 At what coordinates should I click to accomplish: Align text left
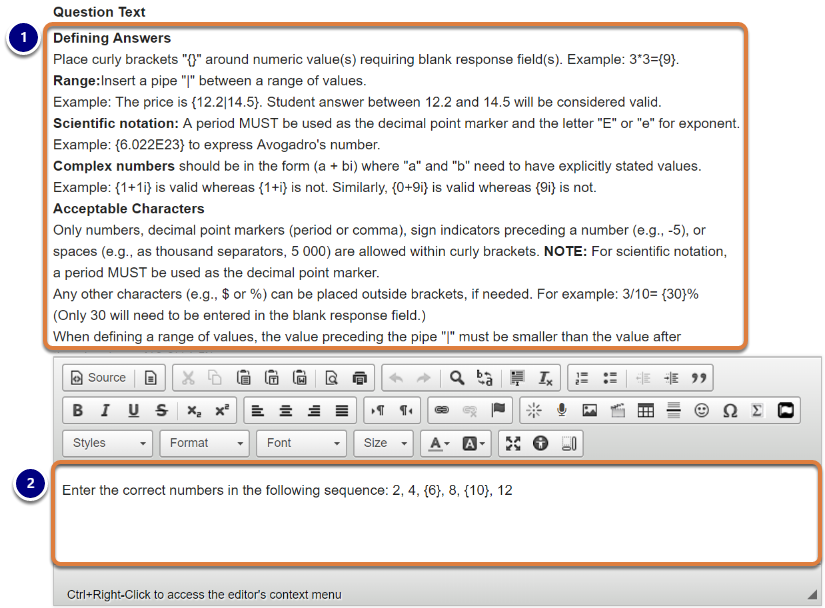pos(258,410)
